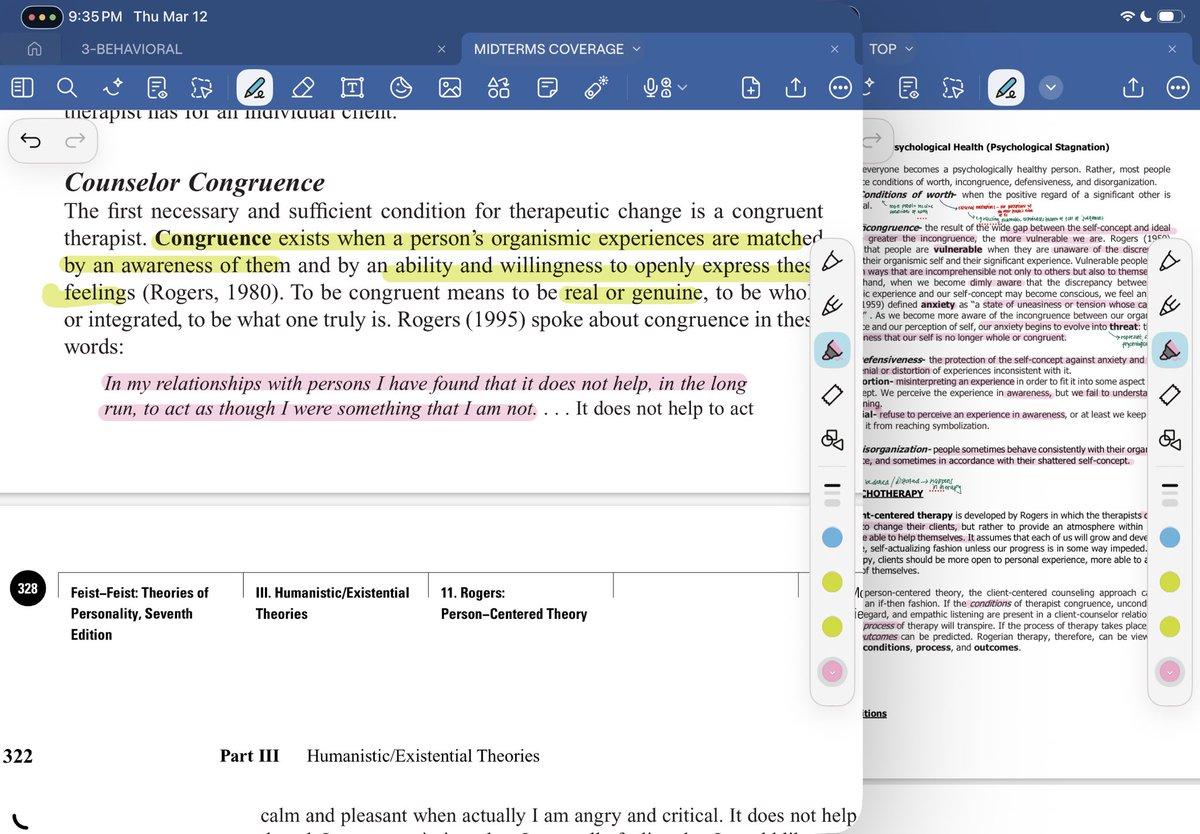
Task: Select the Lasso tool in left window
Action: [203, 88]
